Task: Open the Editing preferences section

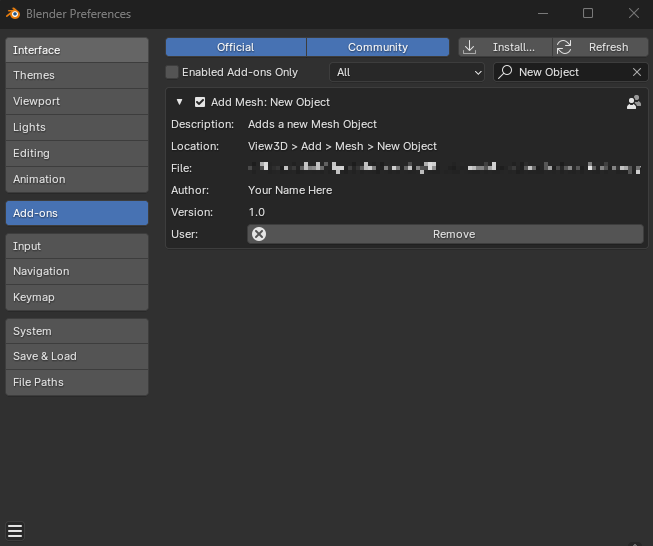Action: pos(77,153)
